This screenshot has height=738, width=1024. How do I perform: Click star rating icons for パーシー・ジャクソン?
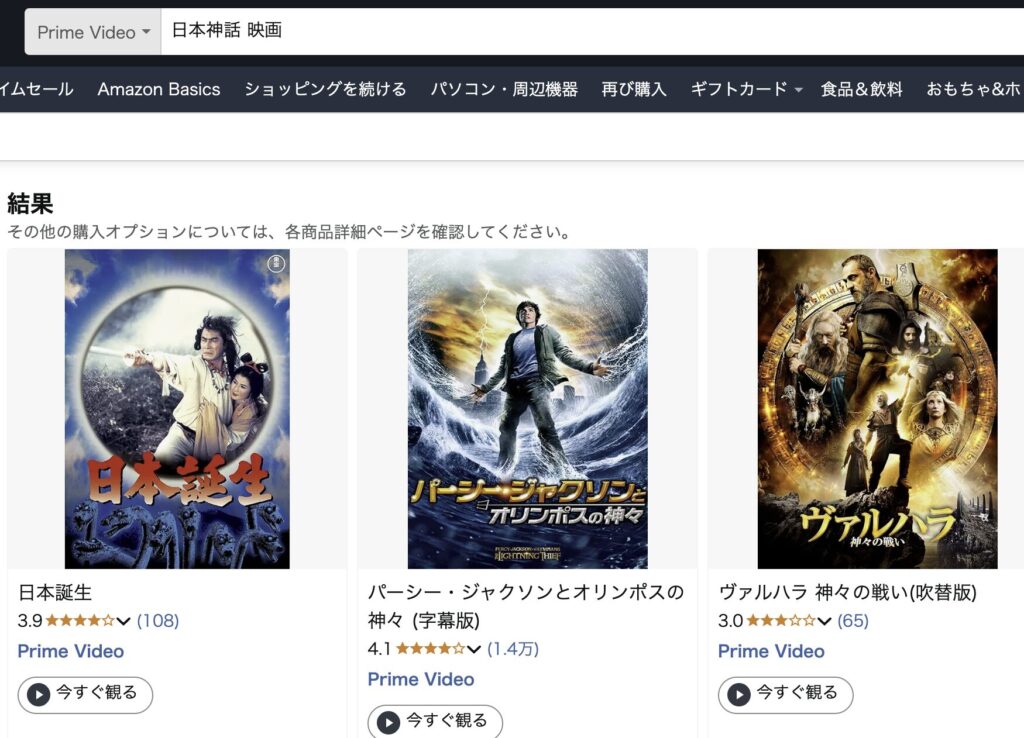430,649
